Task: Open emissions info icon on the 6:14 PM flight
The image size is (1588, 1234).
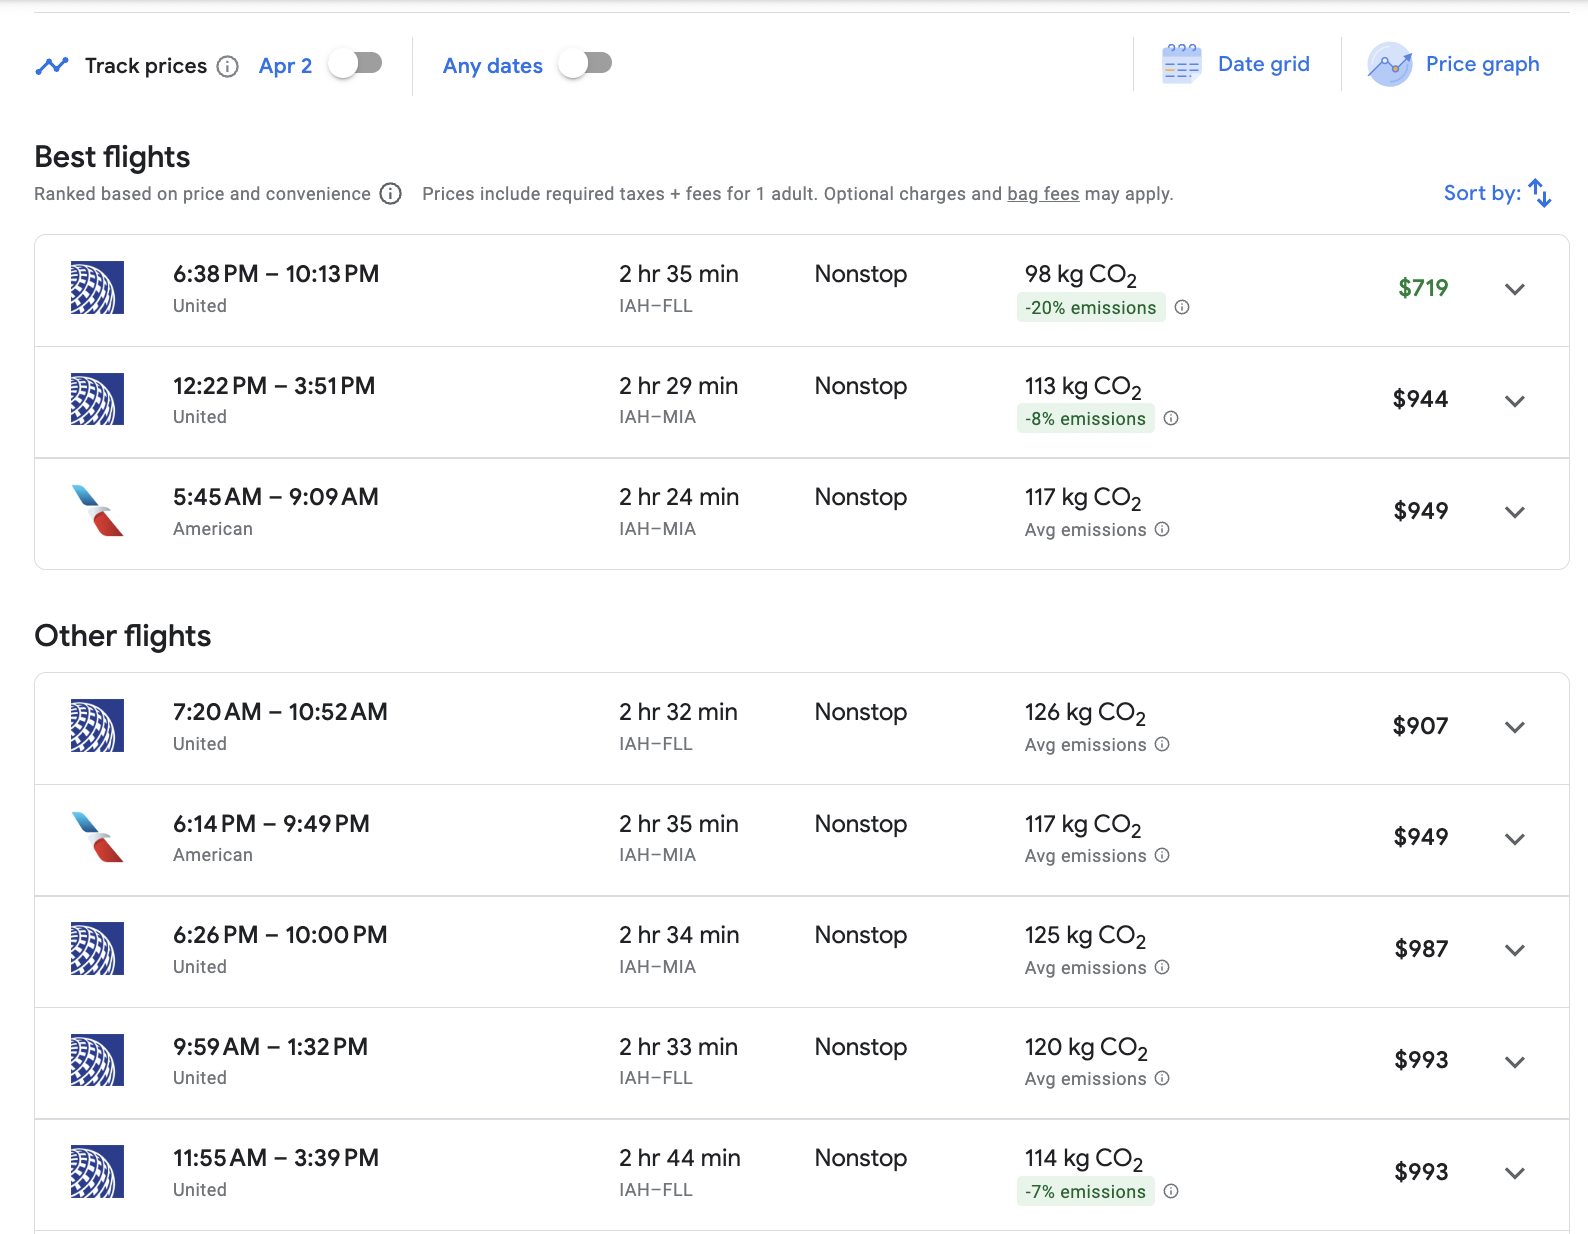Action: tap(1162, 855)
